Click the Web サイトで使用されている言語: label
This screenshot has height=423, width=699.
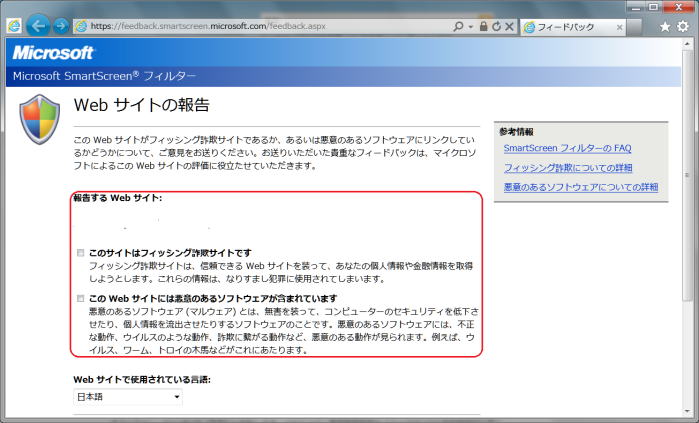(142, 380)
